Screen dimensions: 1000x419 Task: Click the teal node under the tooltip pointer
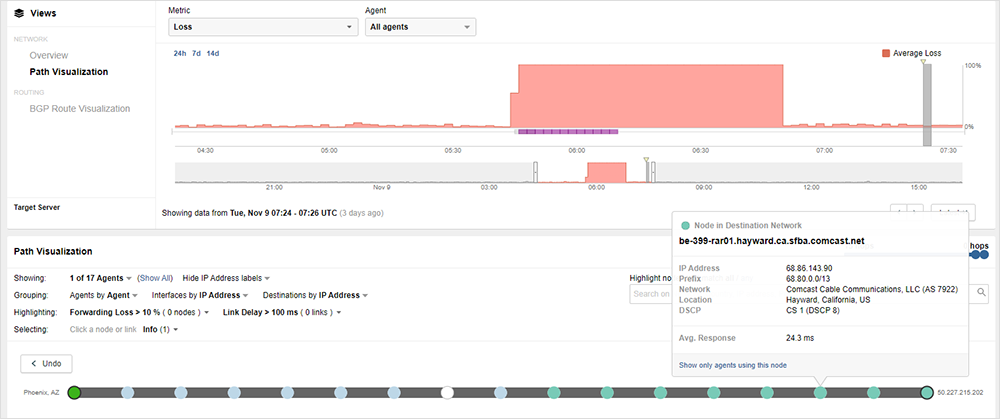pyautogui.click(x=820, y=393)
